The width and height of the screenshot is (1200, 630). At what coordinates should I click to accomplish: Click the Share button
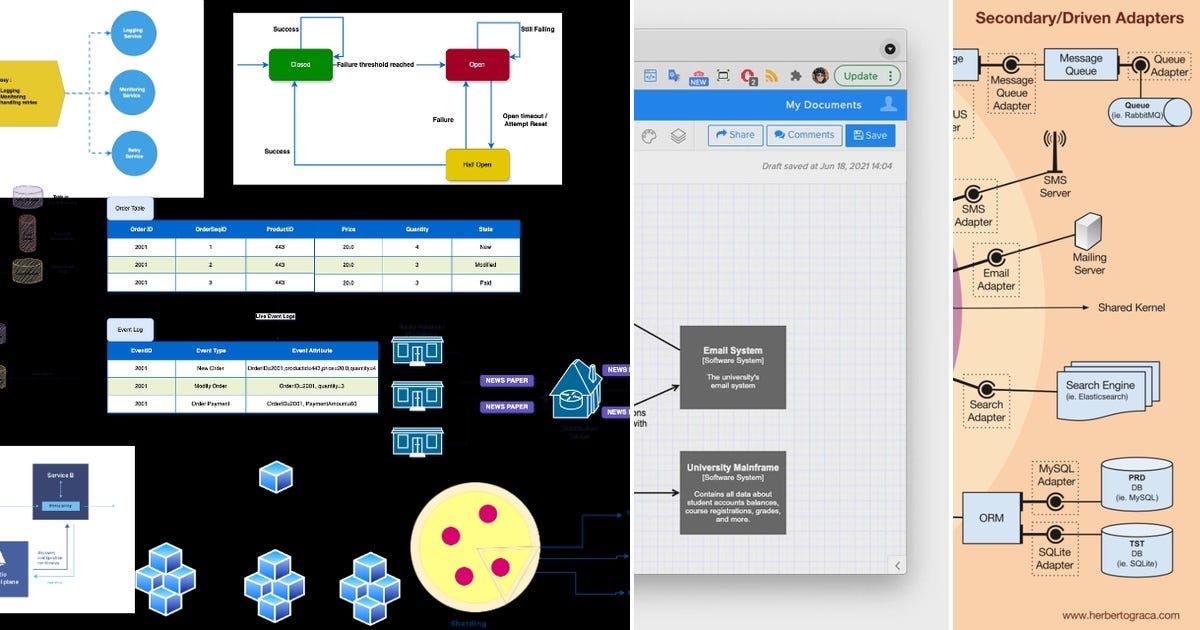(x=735, y=135)
